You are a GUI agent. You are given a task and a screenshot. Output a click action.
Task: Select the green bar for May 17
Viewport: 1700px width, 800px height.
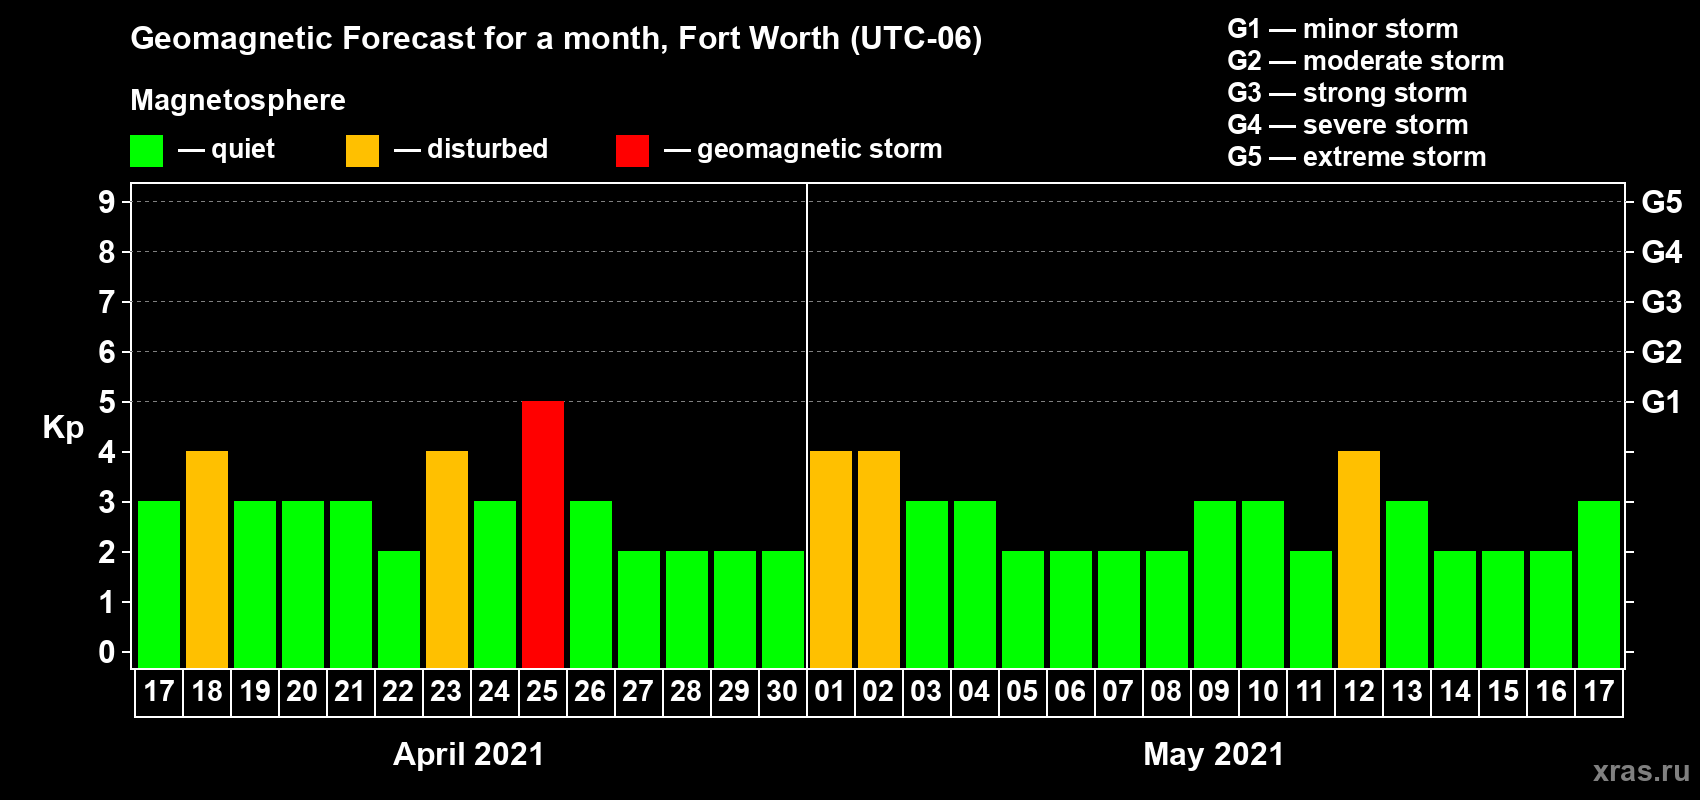[1599, 584]
